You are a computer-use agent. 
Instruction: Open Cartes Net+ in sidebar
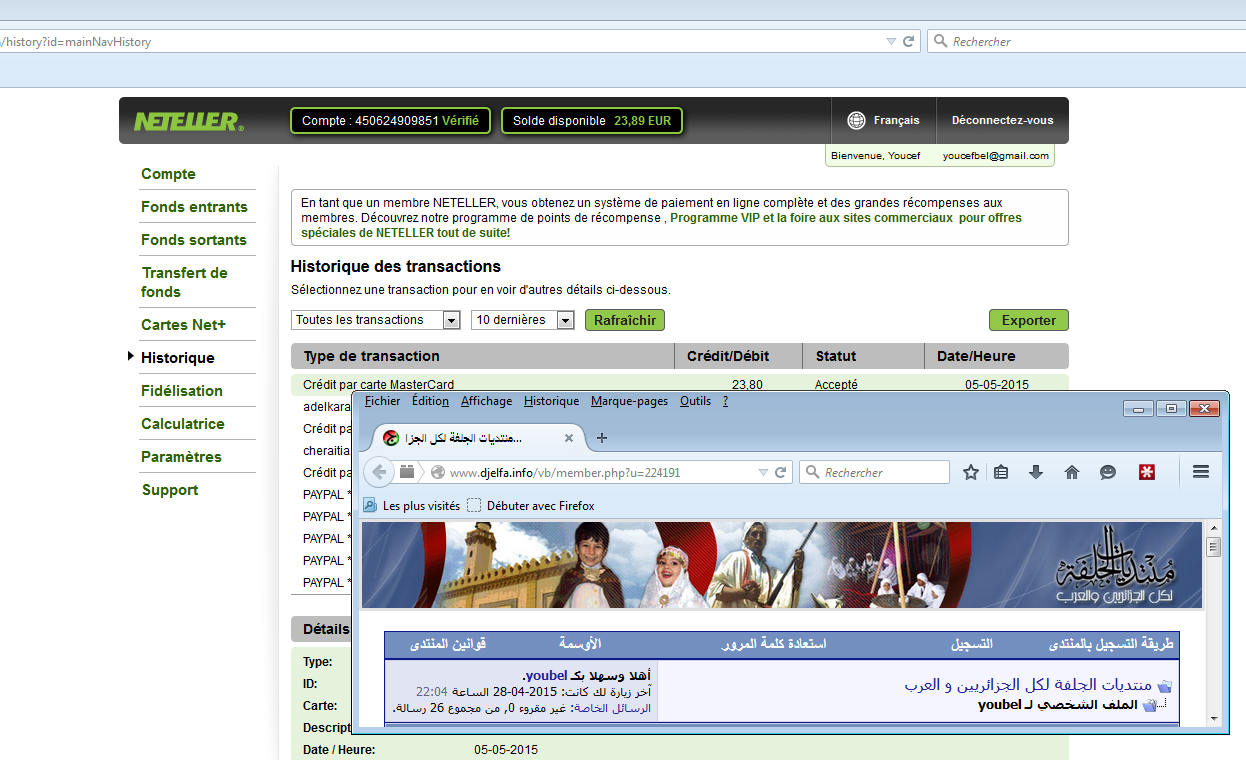tap(183, 325)
